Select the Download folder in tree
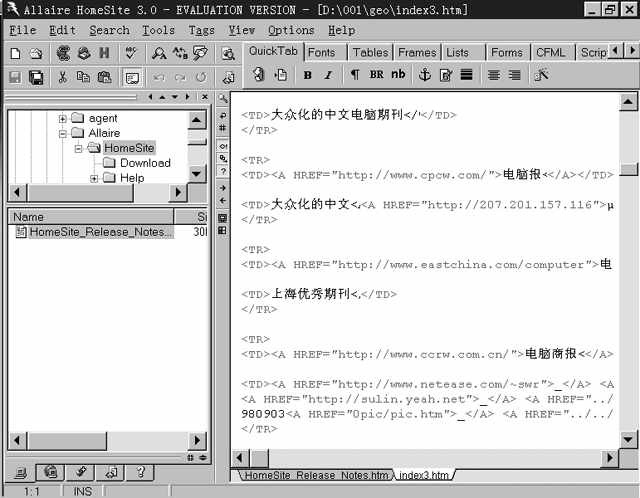 click(x=145, y=163)
